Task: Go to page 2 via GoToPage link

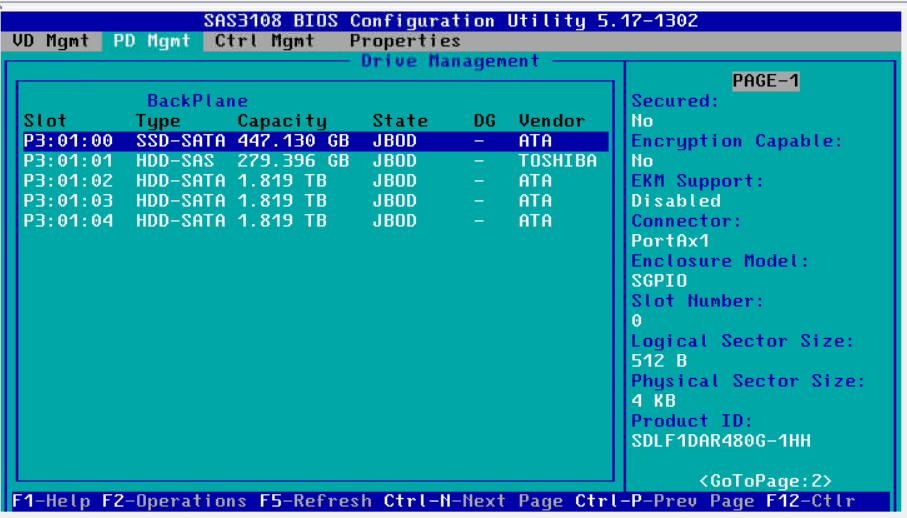Action: (765, 481)
